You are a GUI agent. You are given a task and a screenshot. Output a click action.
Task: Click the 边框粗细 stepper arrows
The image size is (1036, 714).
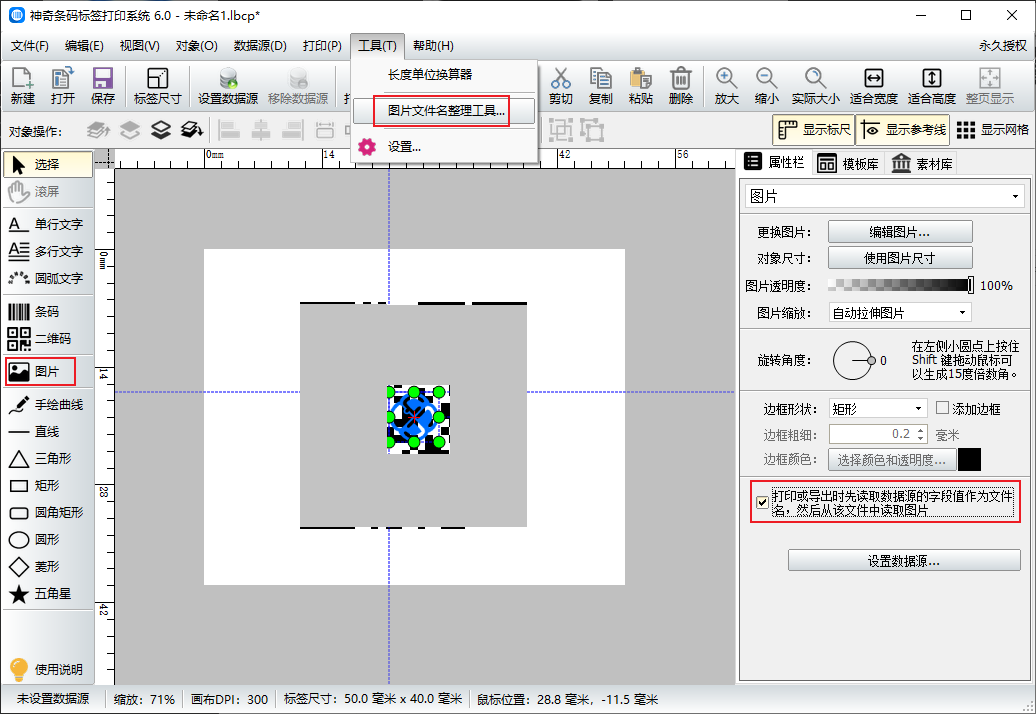[x=920, y=435]
